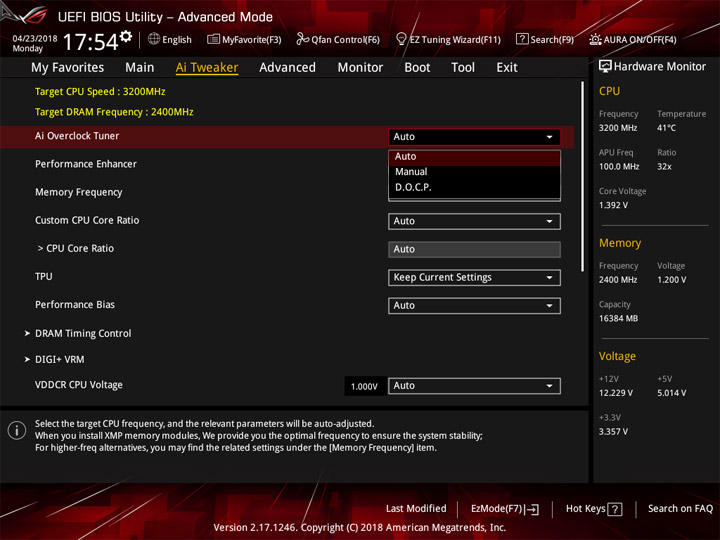The height and width of the screenshot is (540, 720).
Task: Switch to the Main tab
Action: tap(140, 68)
